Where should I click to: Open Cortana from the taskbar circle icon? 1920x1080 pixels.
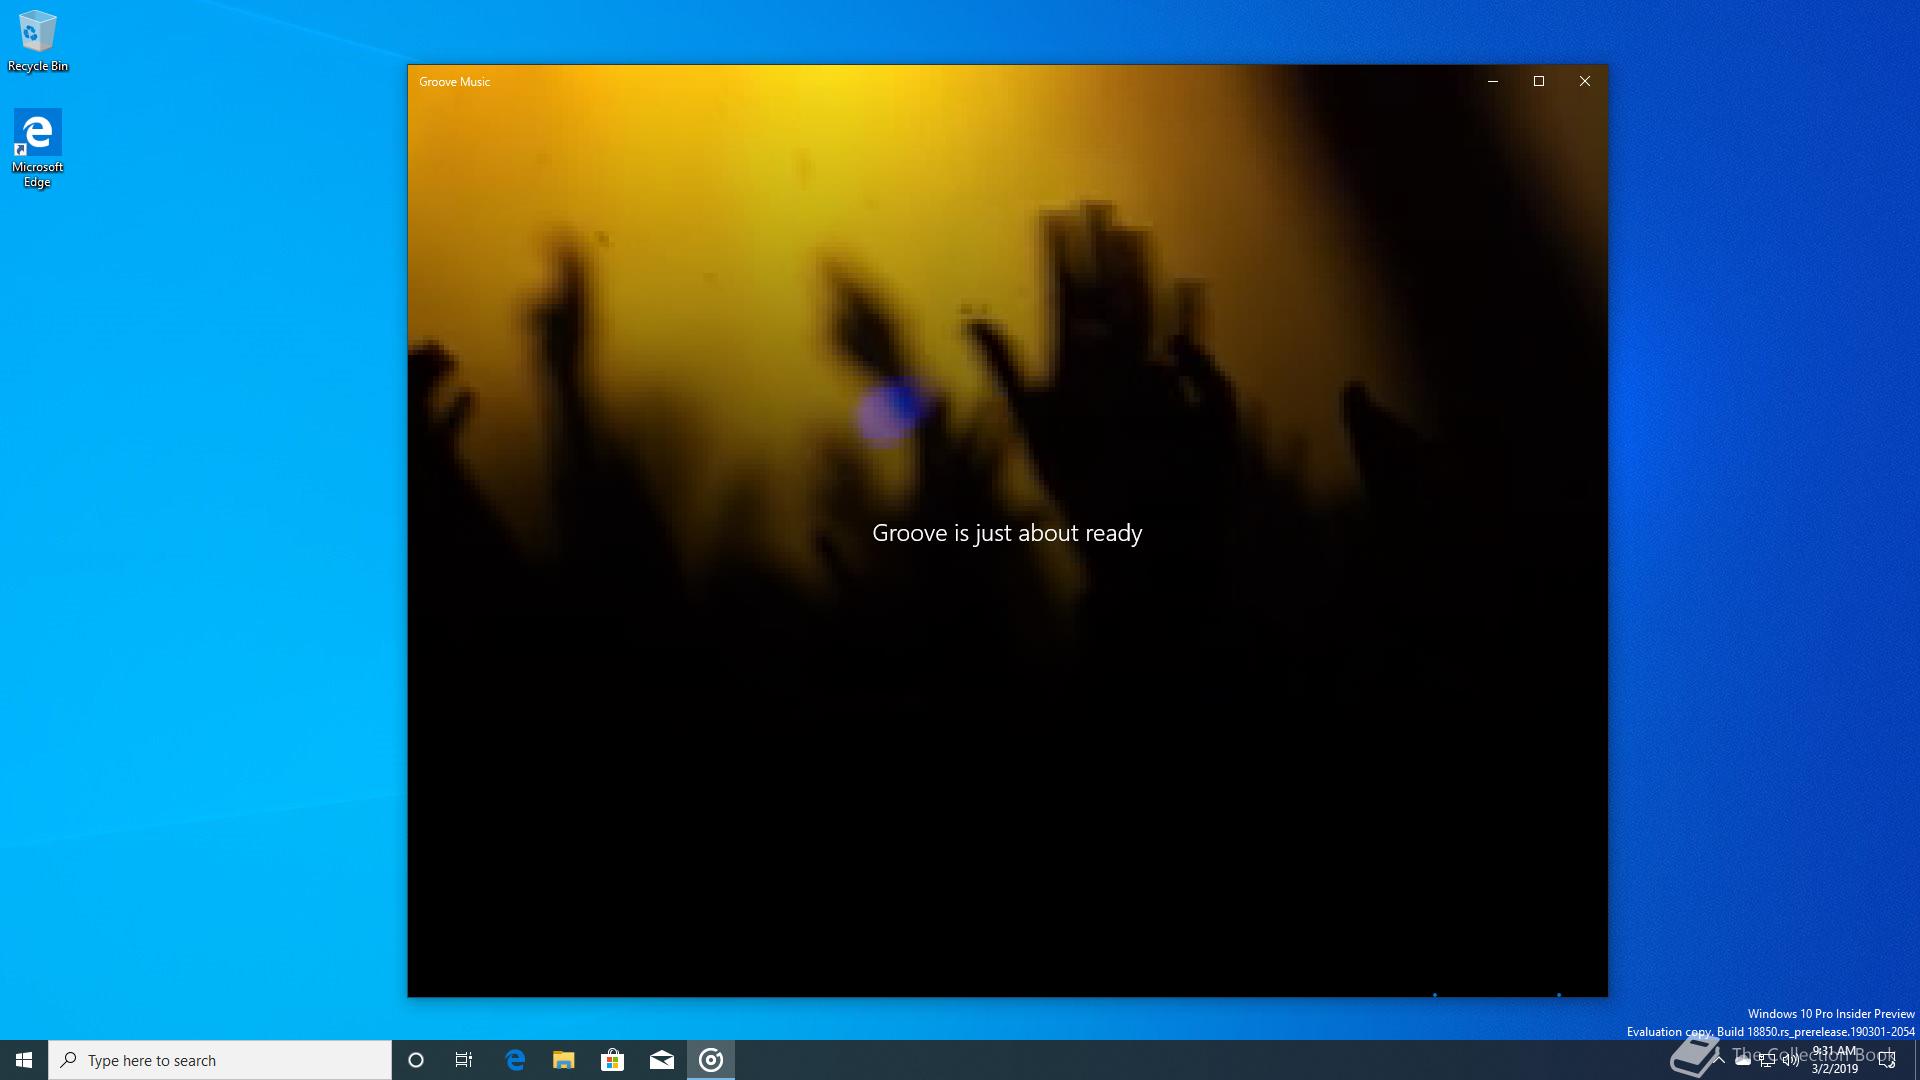point(416,1060)
